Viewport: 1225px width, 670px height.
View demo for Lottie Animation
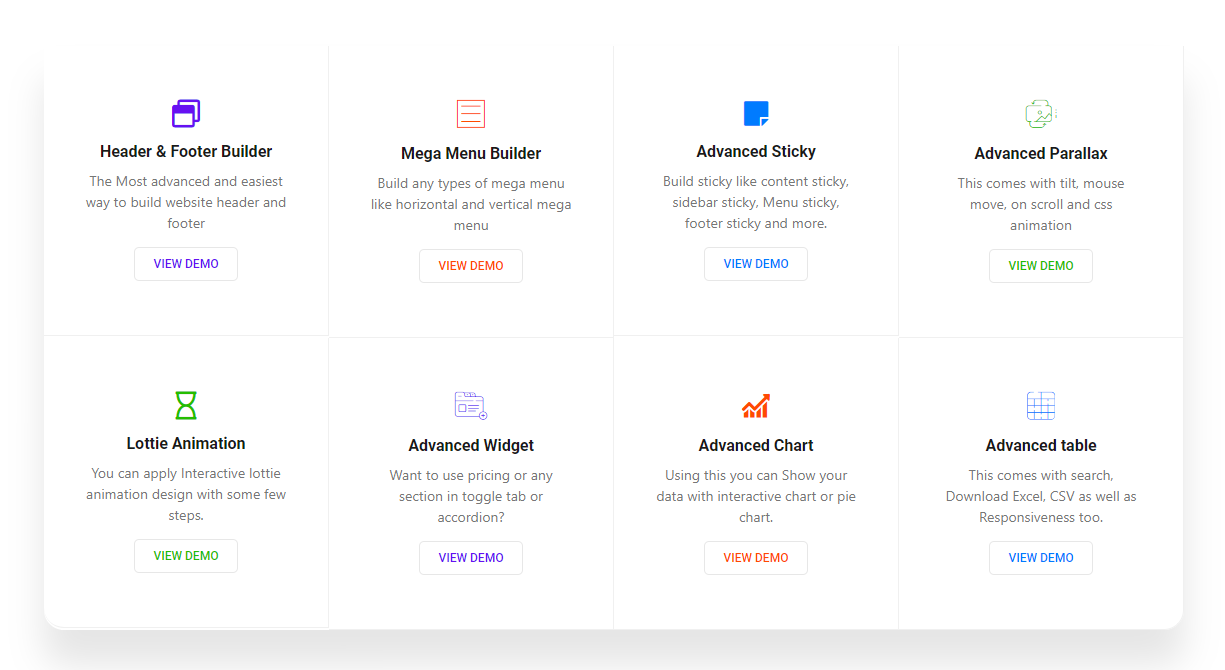(x=186, y=556)
